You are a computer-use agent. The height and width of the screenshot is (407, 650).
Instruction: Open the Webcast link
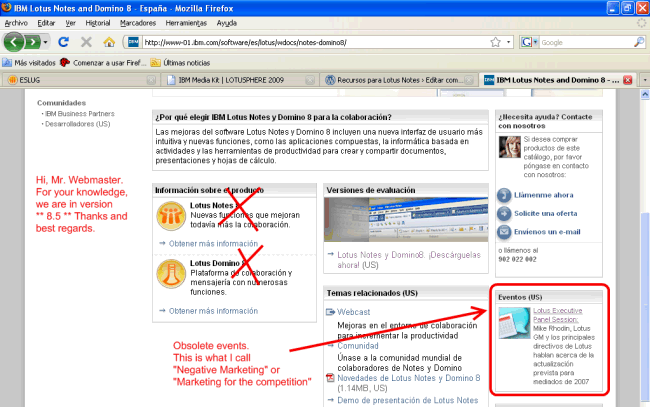354,312
